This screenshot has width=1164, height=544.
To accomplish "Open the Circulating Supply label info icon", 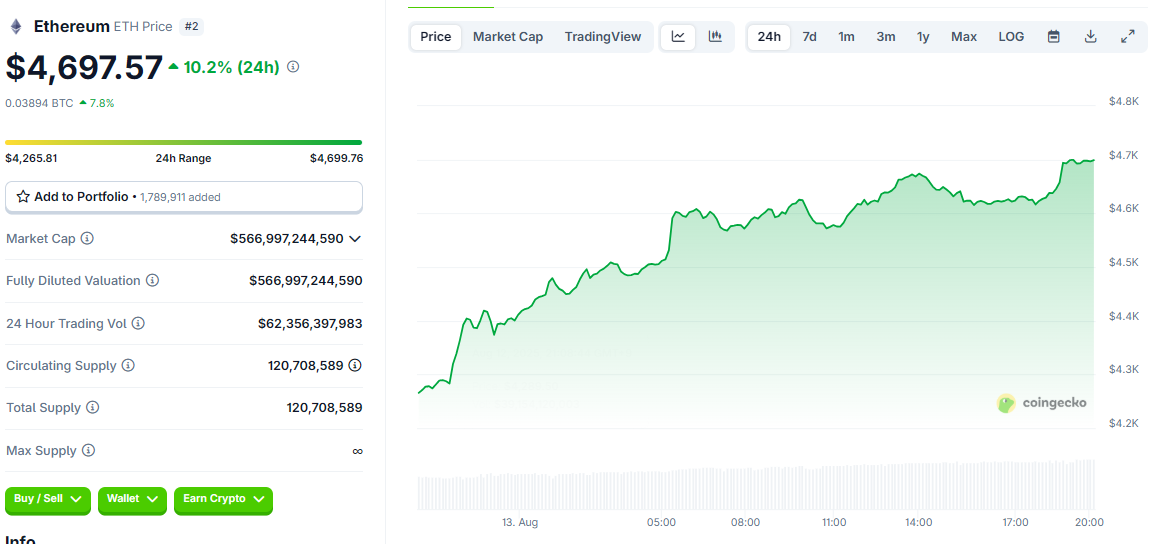I will pyautogui.click(x=128, y=365).
